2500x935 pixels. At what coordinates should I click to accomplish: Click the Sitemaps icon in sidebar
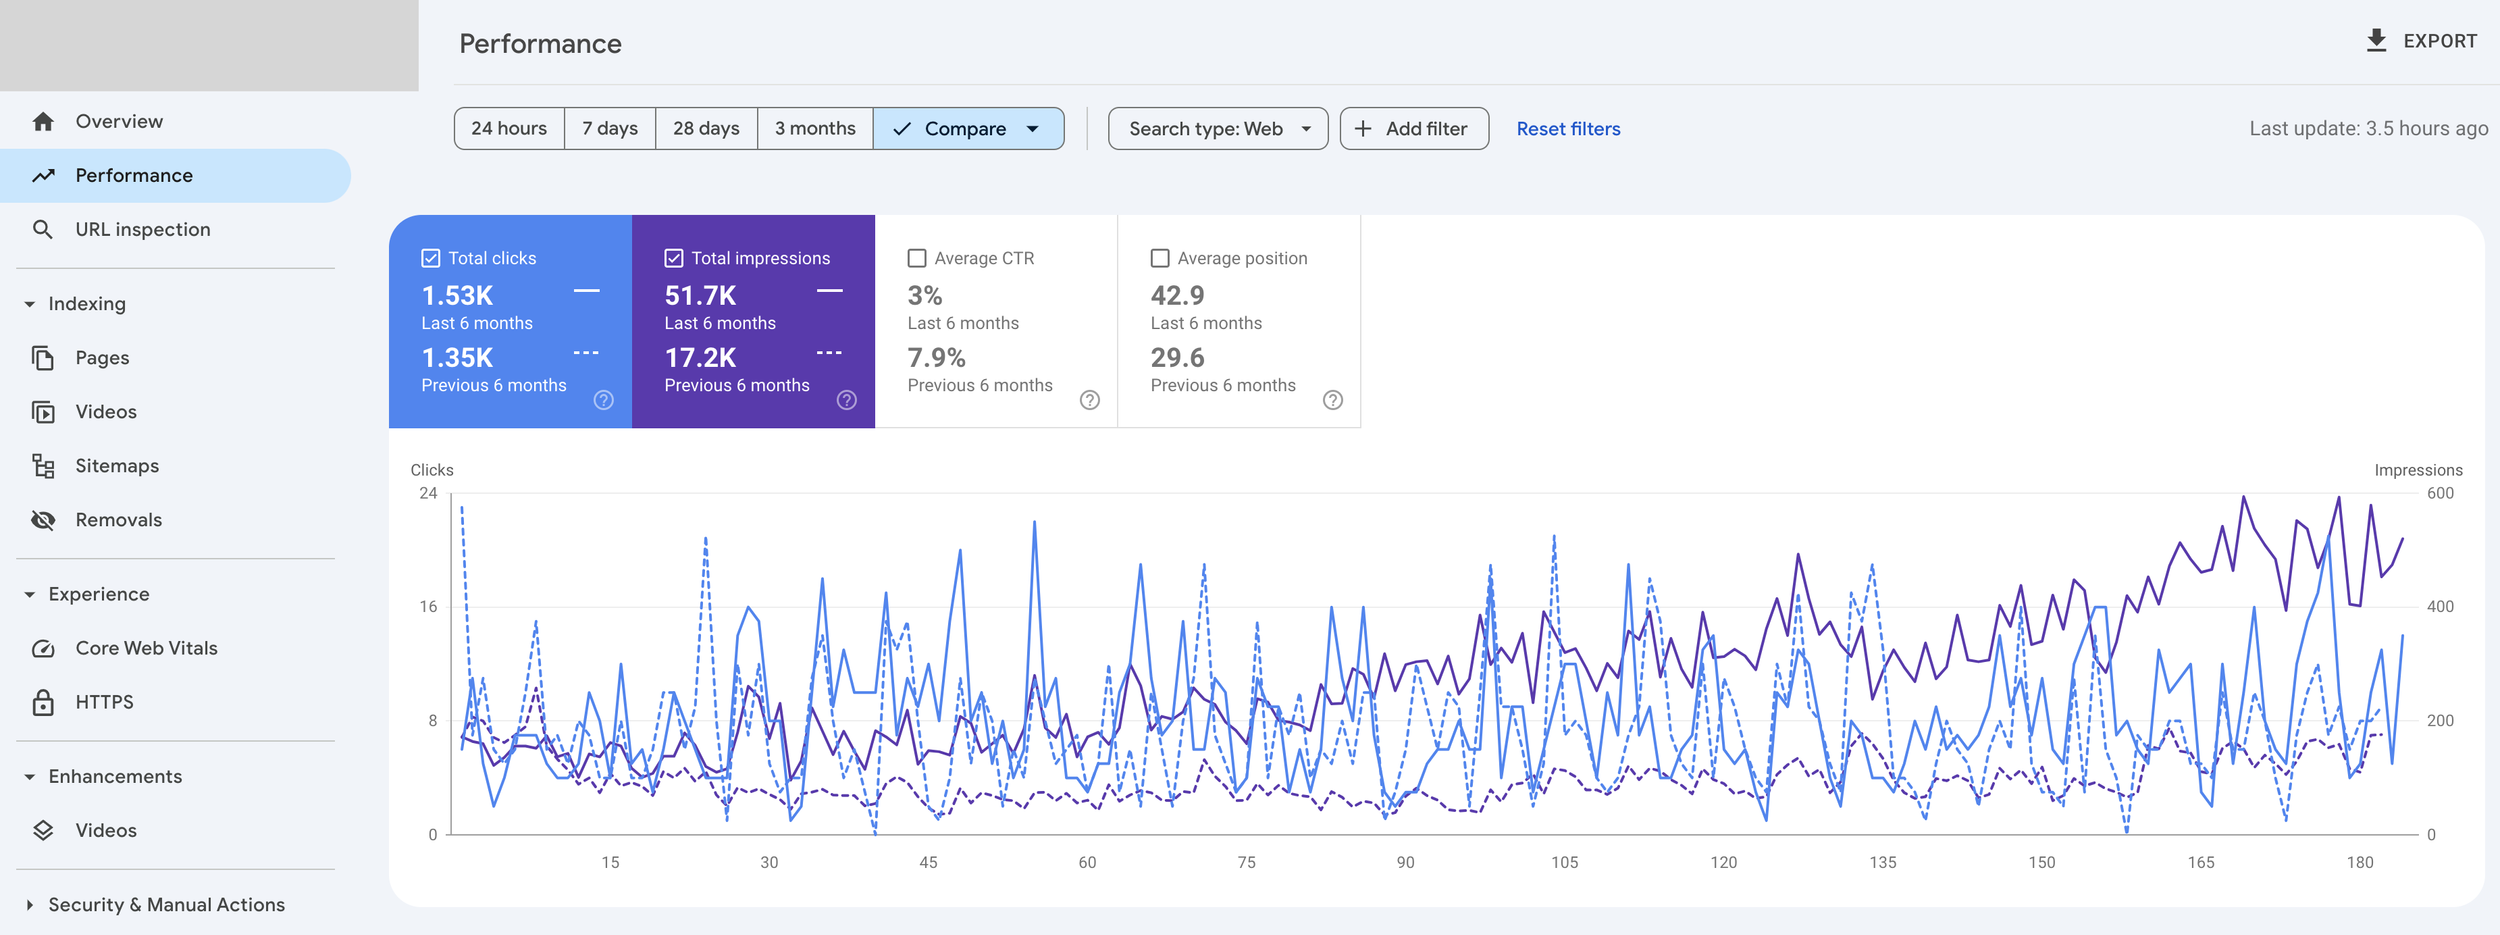coord(43,466)
